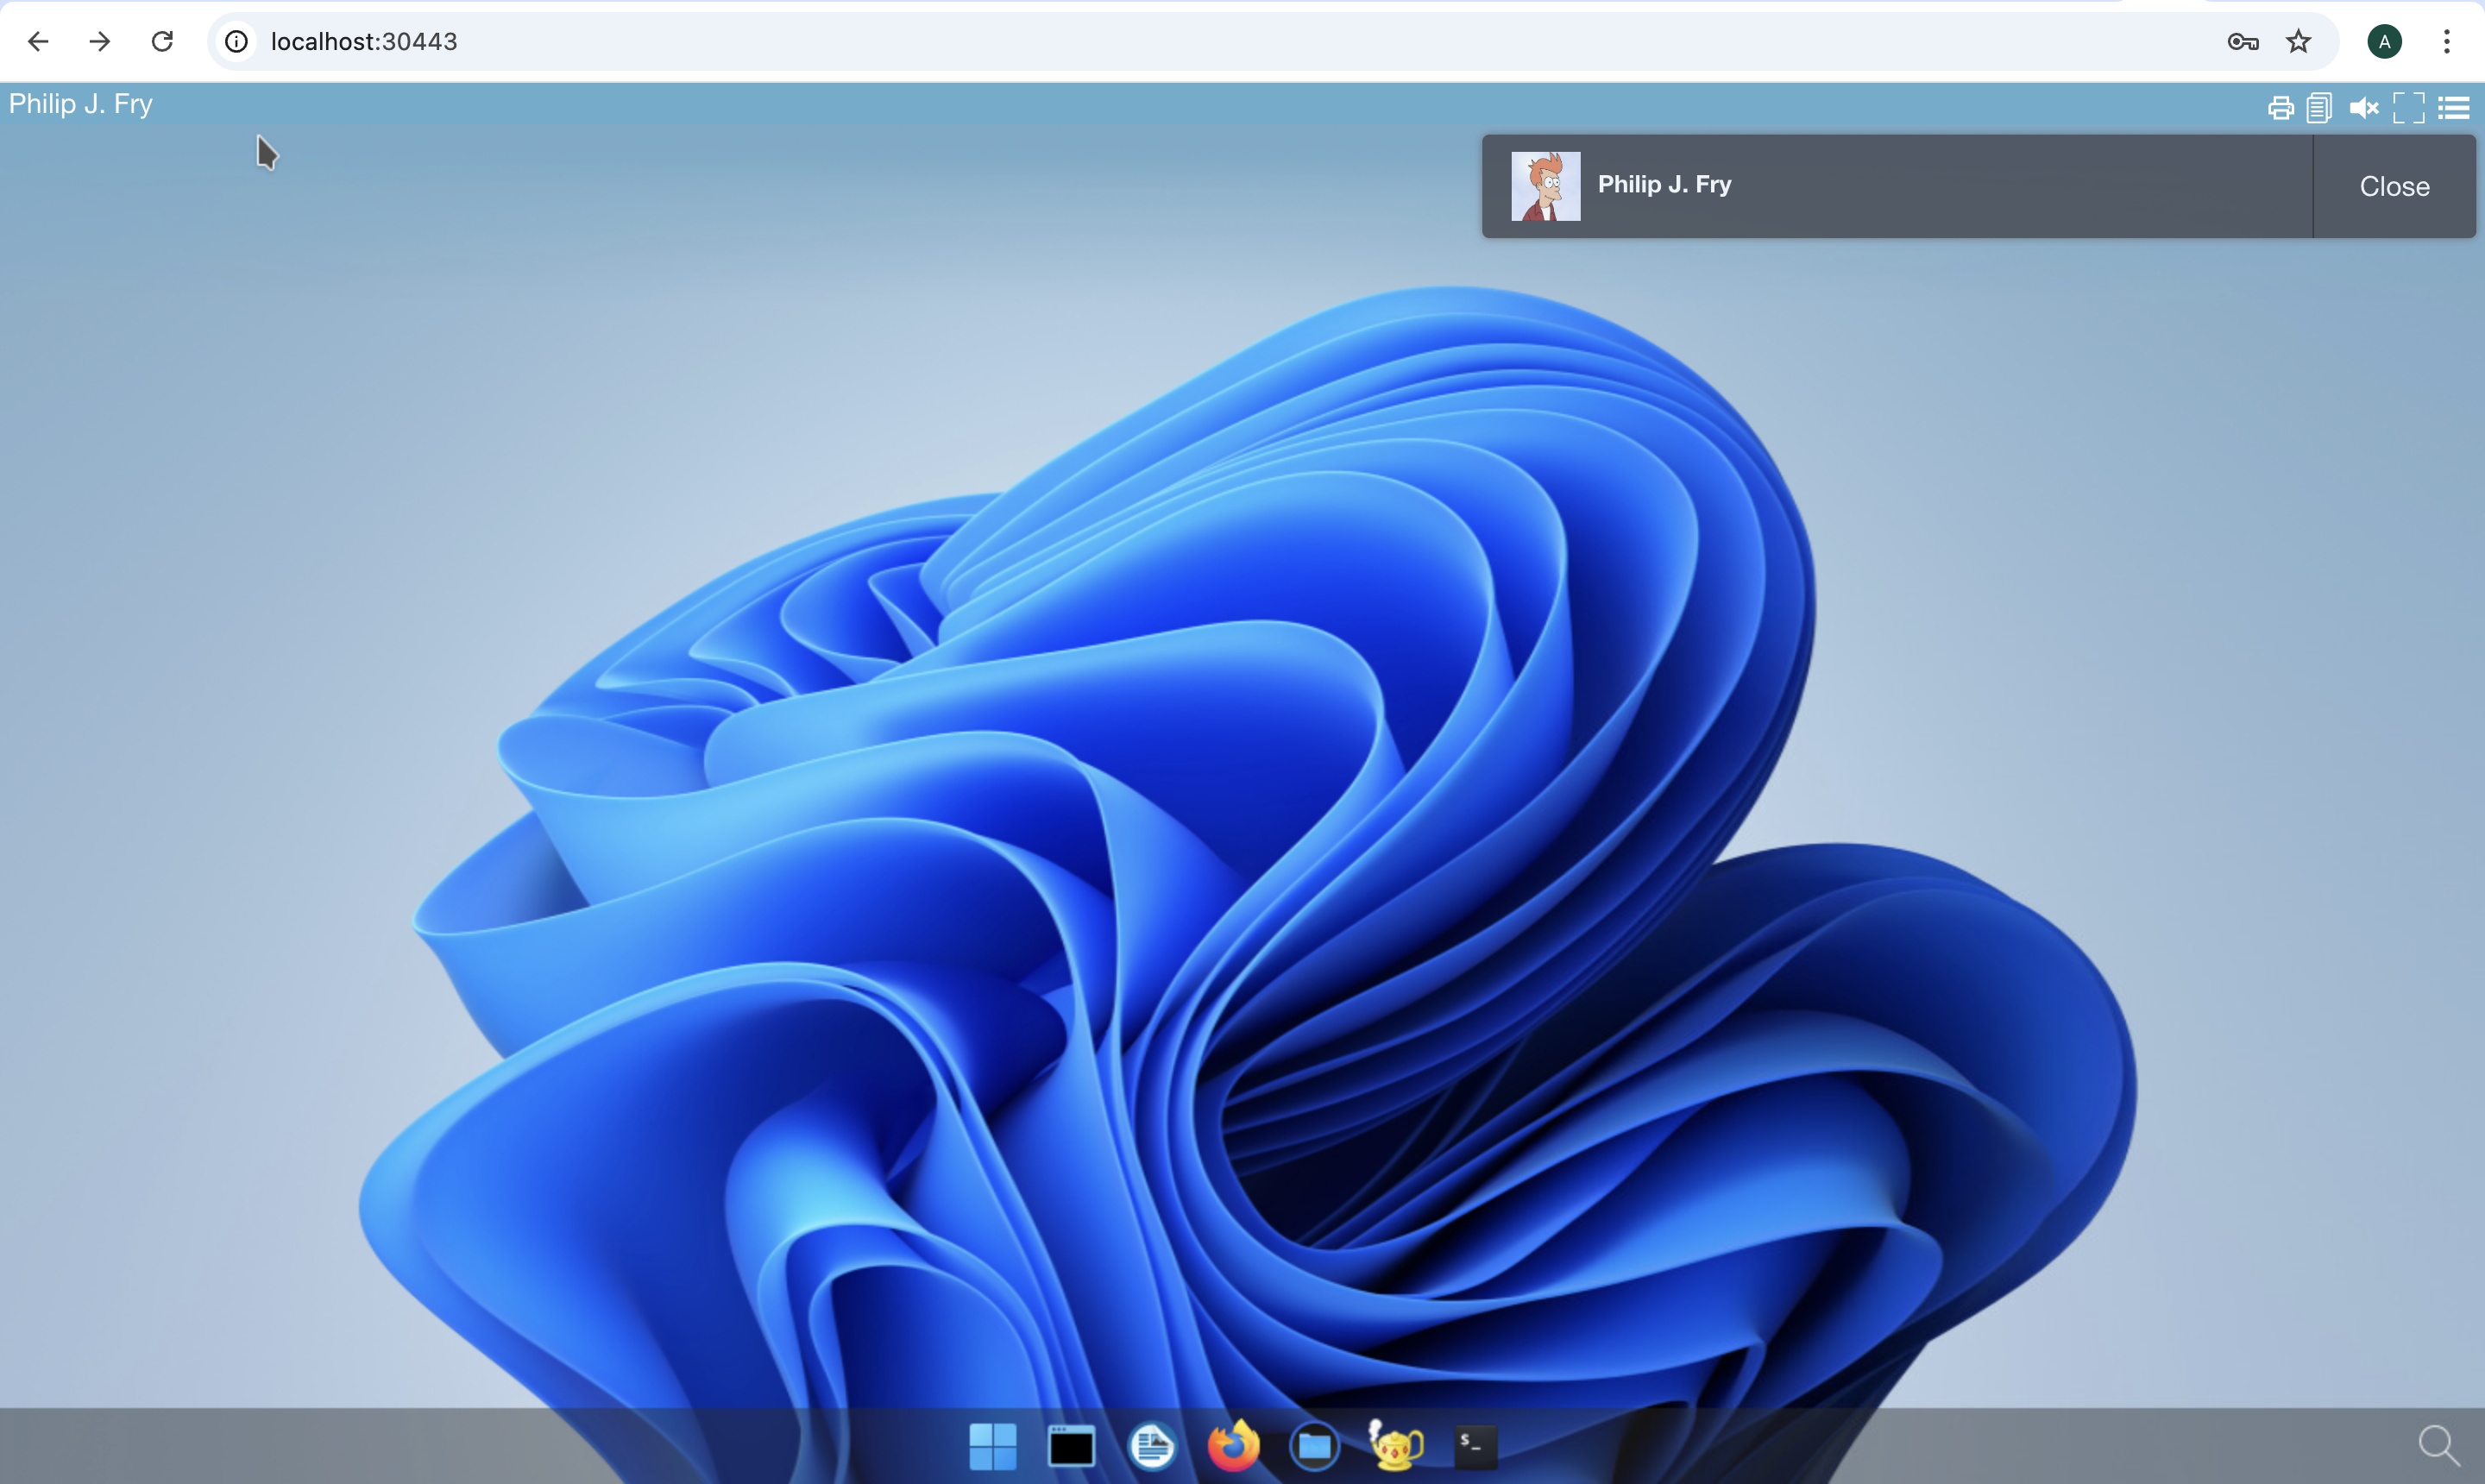Open the browser three-dot menu
Screen dimensions: 2485x1484
tap(2446, 41)
